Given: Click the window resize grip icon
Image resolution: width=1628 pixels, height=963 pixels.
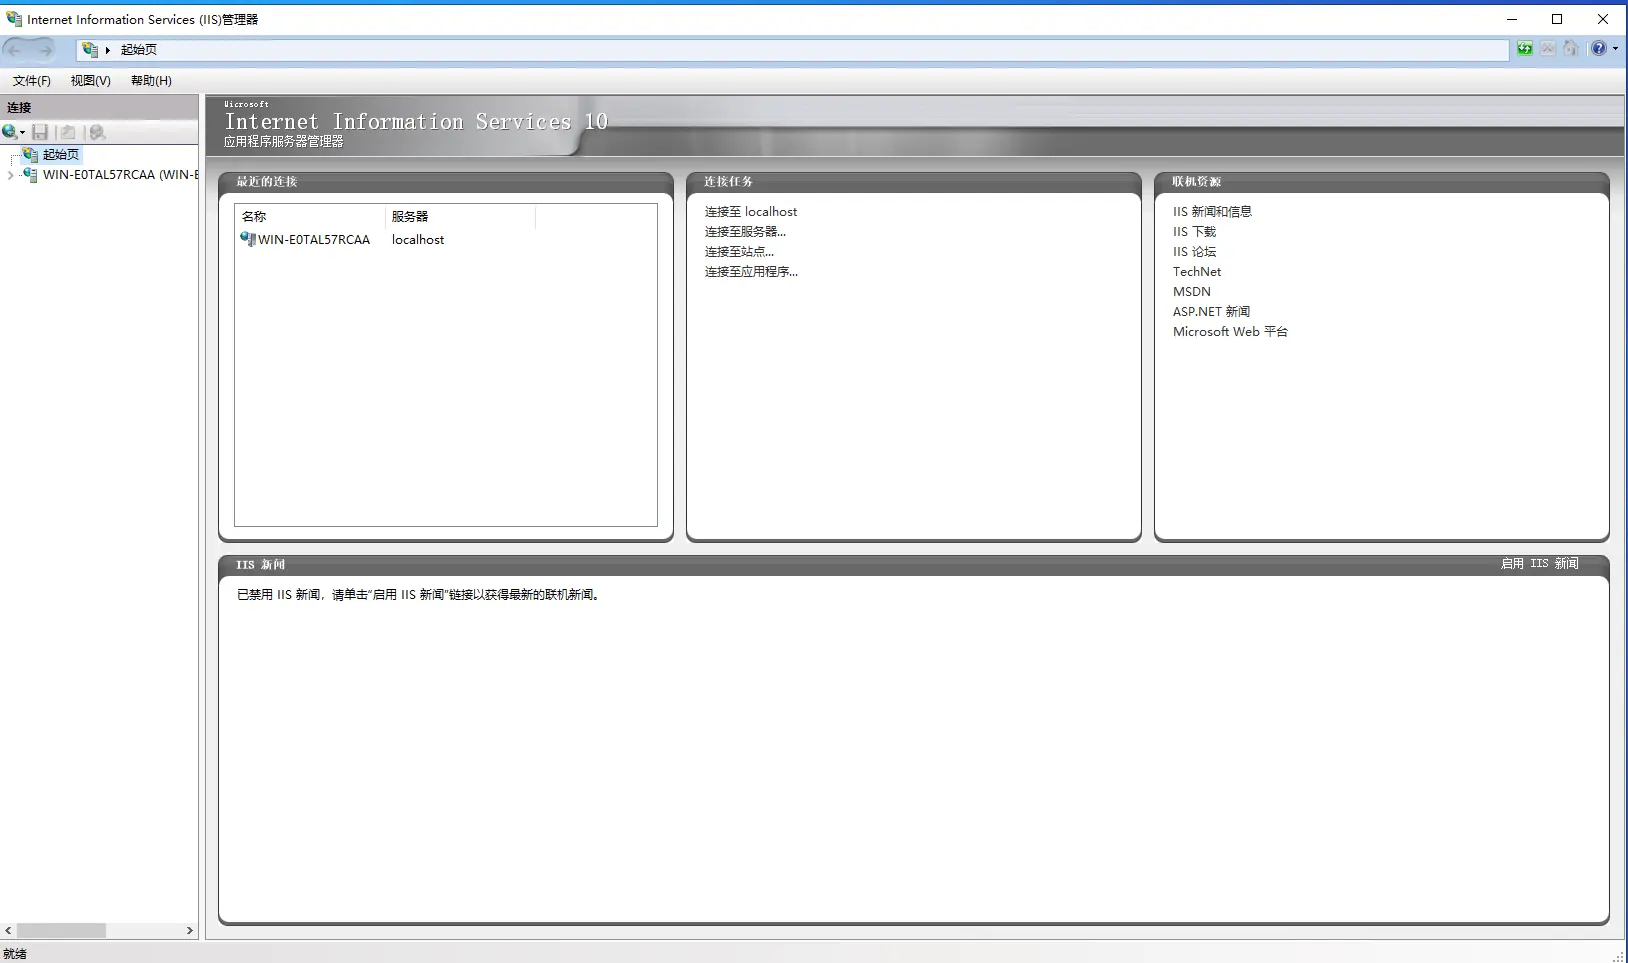Looking at the screenshot, I should coord(1619,956).
